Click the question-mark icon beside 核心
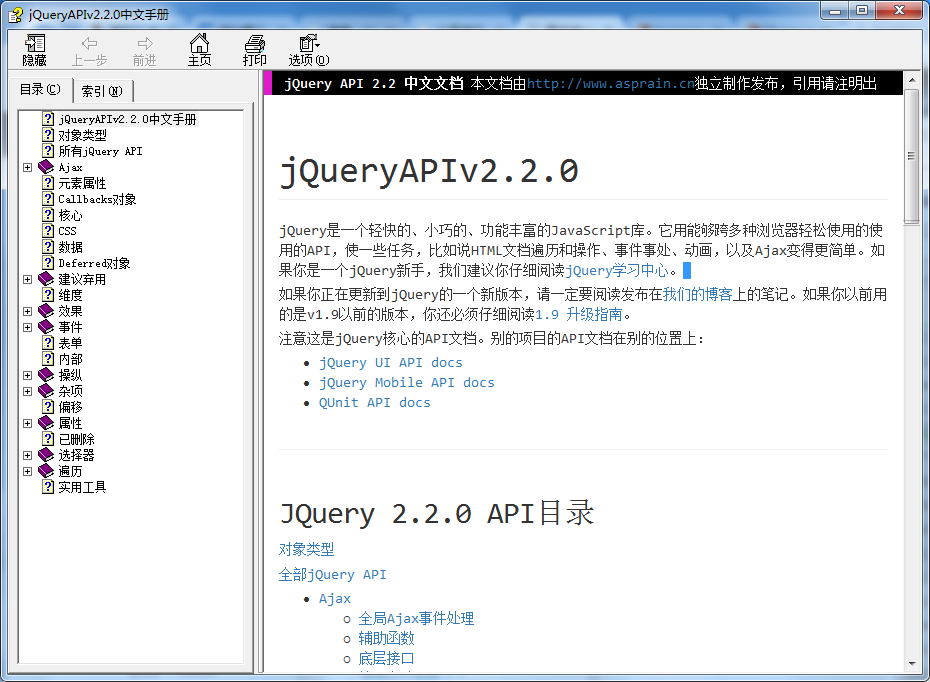 tap(46, 214)
